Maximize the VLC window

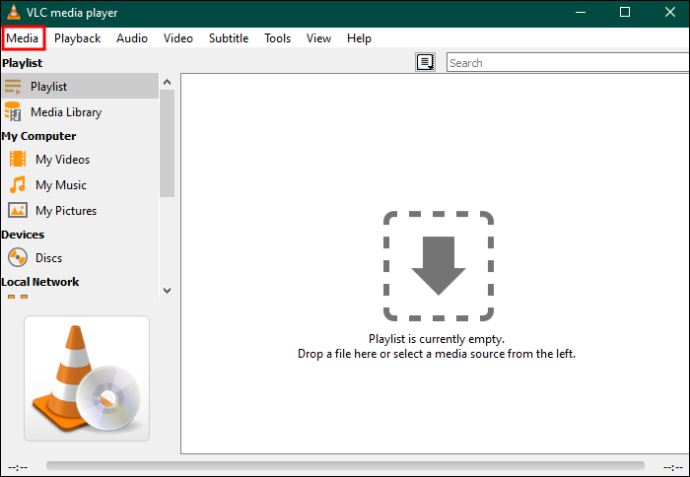click(x=625, y=12)
